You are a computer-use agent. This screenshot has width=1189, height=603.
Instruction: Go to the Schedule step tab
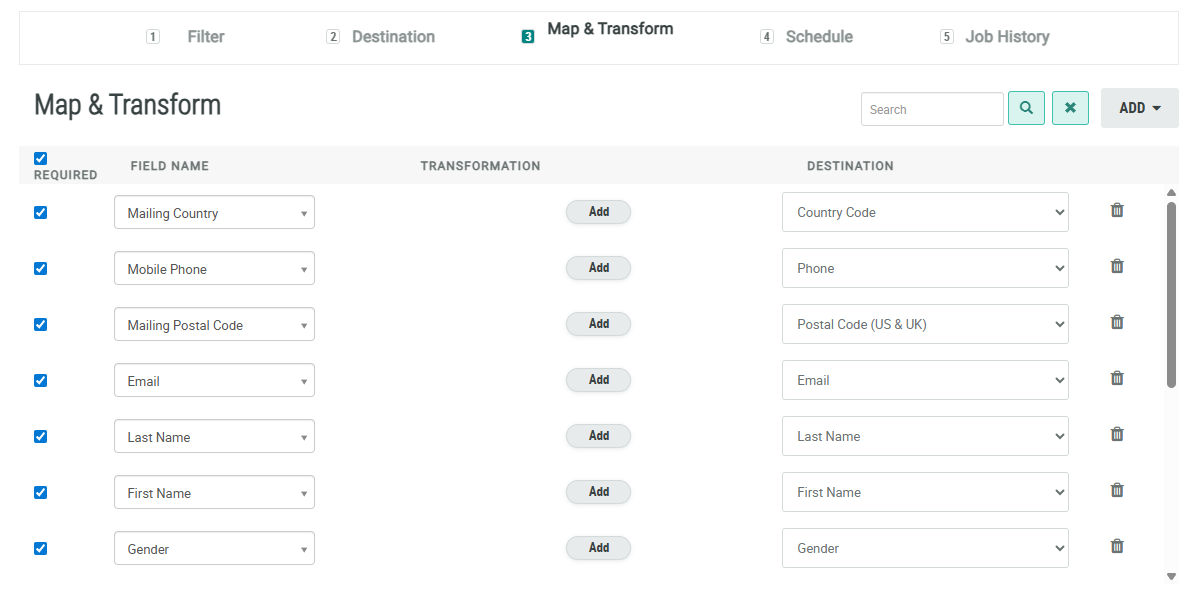(818, 37)
